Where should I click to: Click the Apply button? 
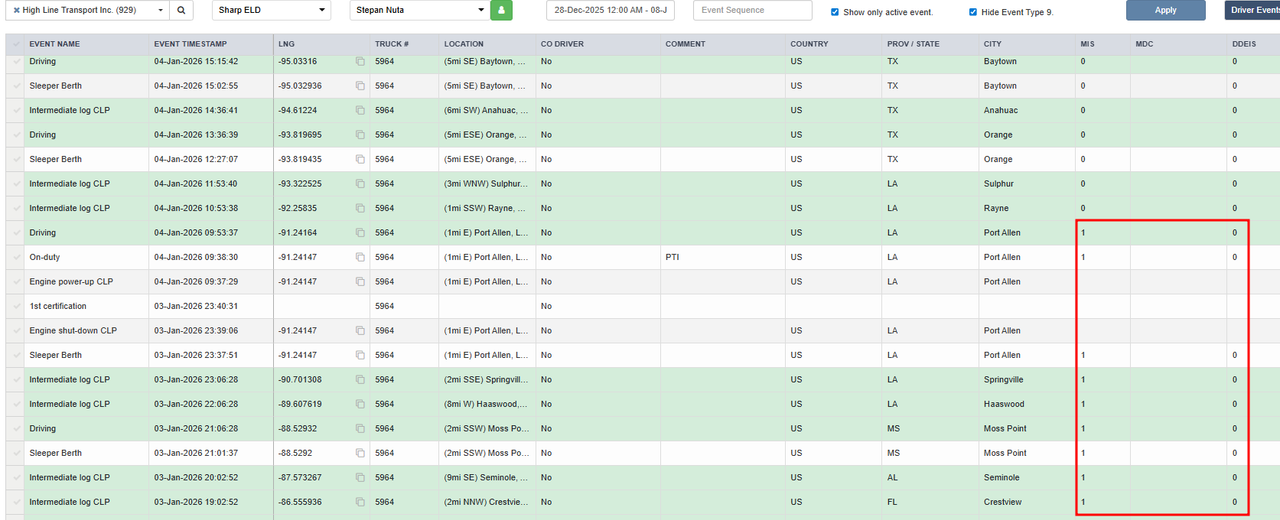click(1165, 10)
